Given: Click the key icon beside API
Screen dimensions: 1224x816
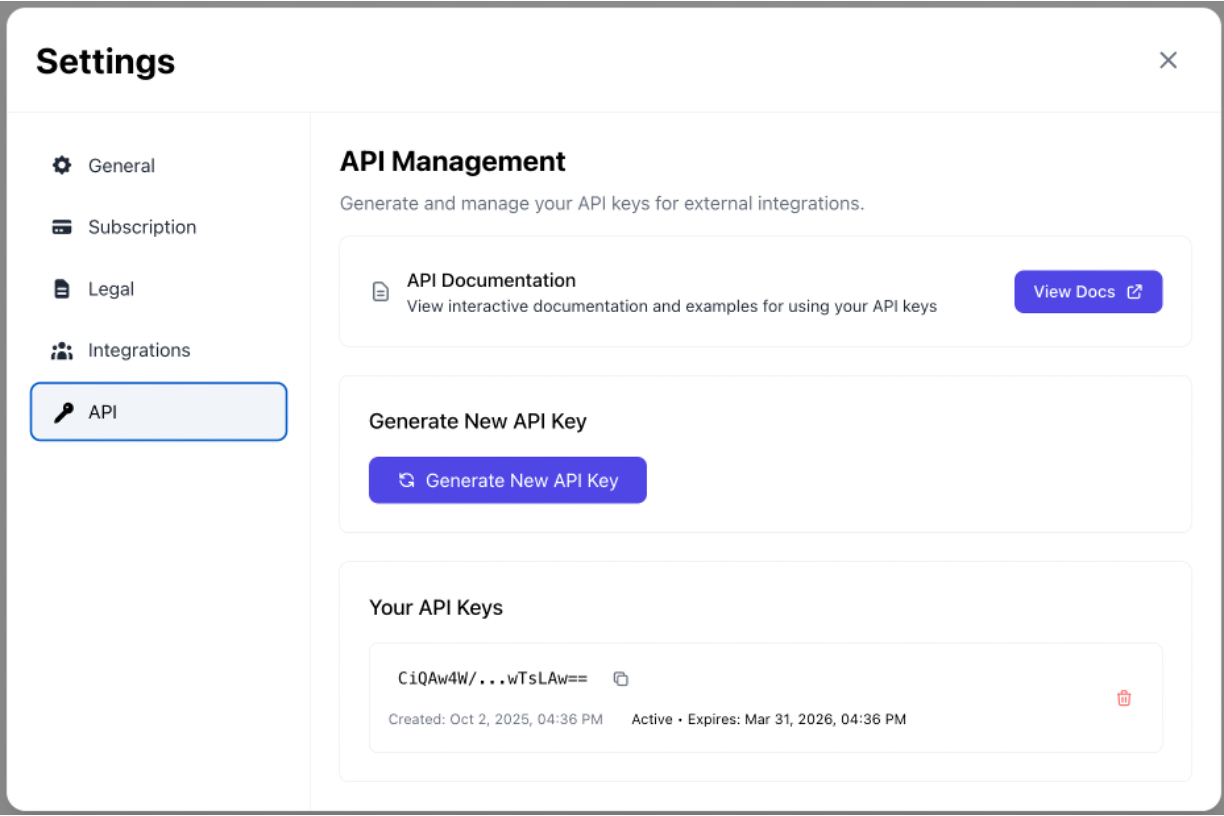Looking at the screenshot, I should (62, 411).
